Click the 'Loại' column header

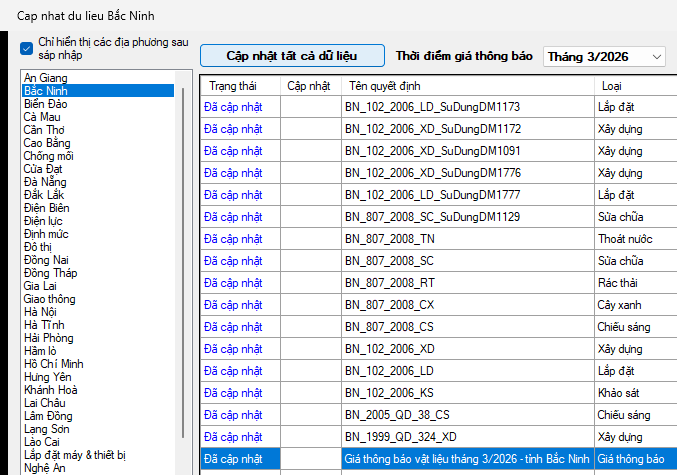coord(611,86)
